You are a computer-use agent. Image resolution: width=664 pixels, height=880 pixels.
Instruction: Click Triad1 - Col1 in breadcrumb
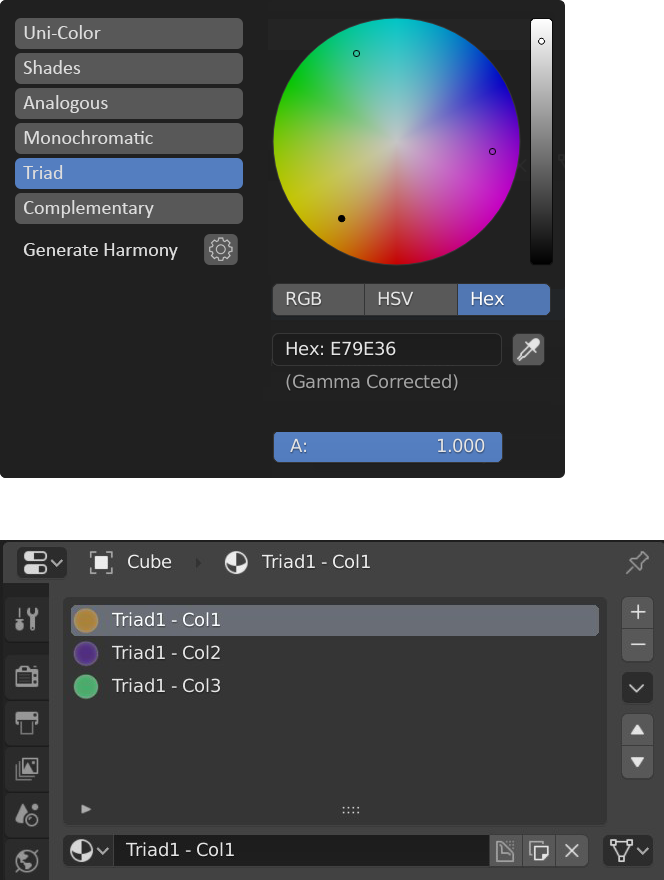316,562
